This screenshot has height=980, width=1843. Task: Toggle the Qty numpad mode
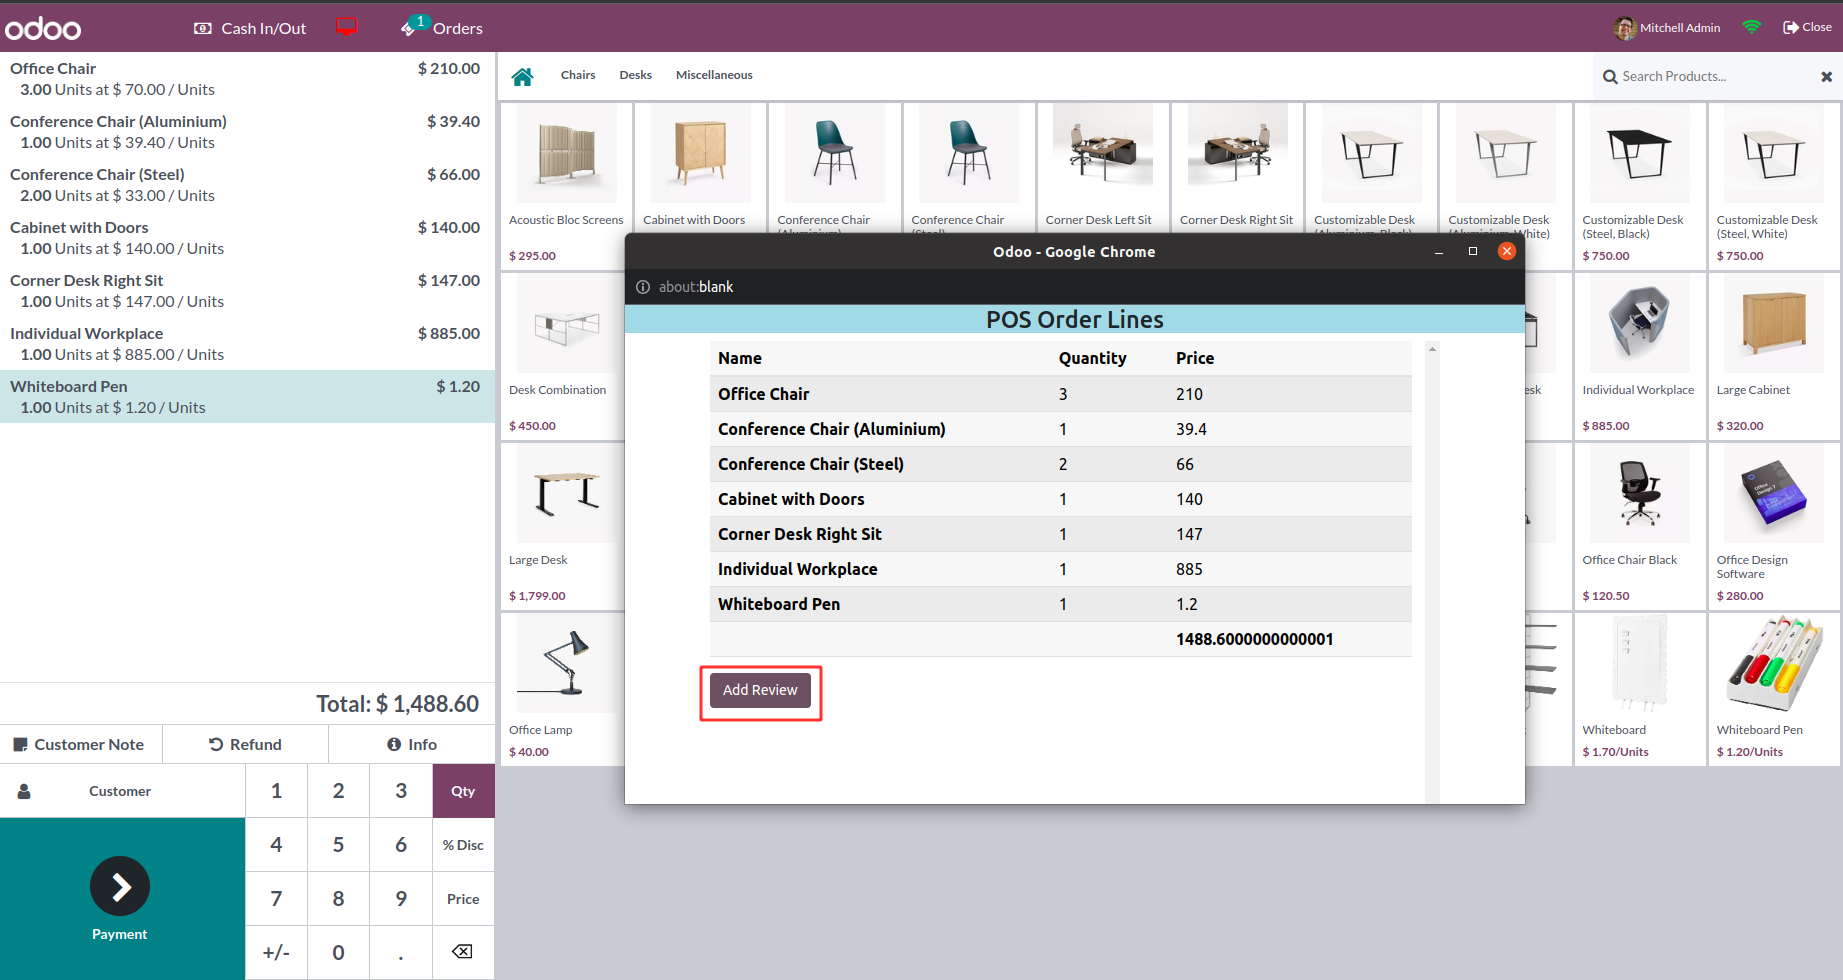(463, 791)
